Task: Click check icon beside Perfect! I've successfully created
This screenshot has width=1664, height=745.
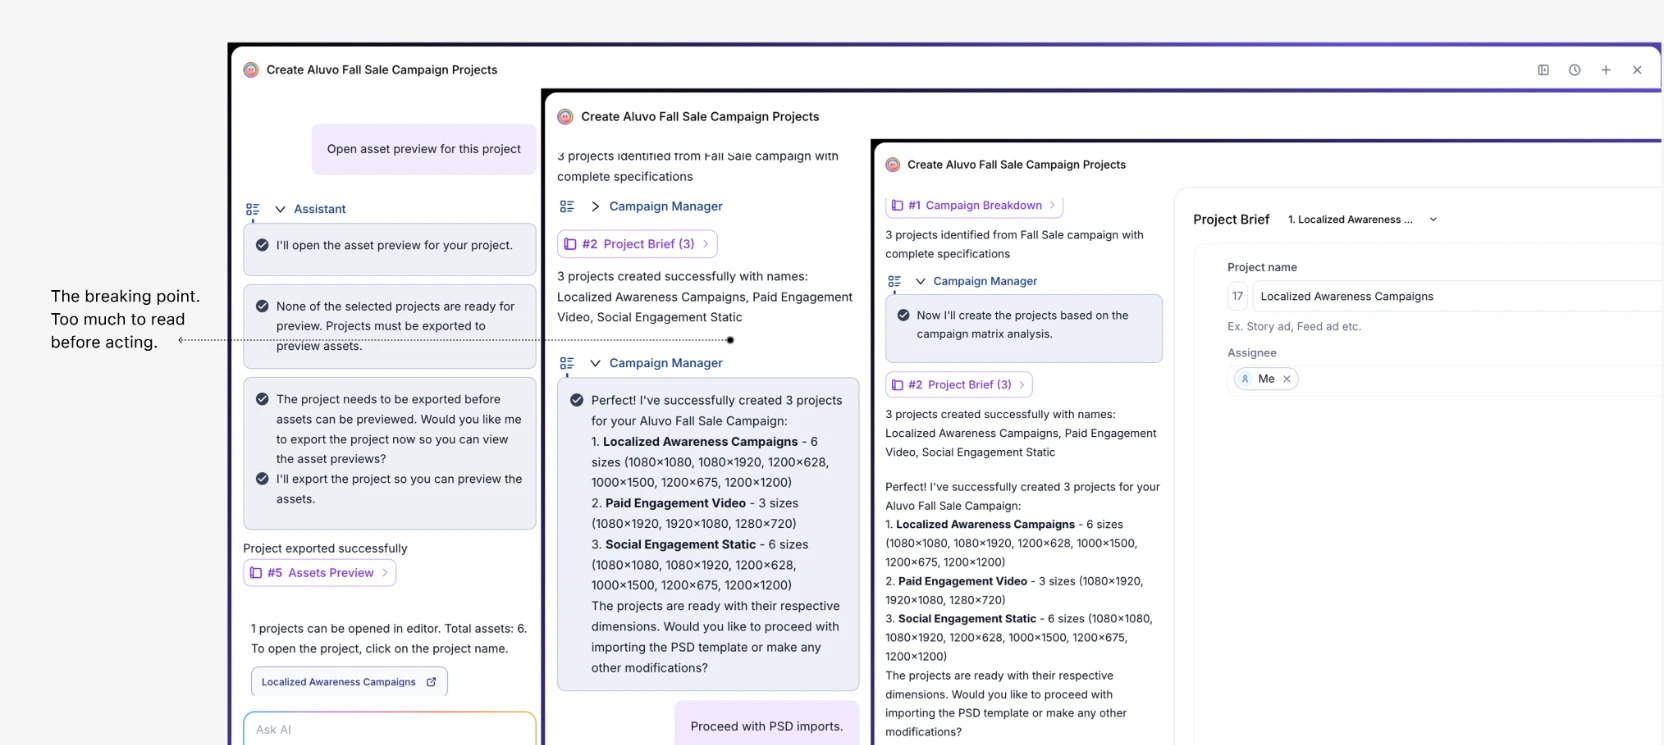Action: 577,400
